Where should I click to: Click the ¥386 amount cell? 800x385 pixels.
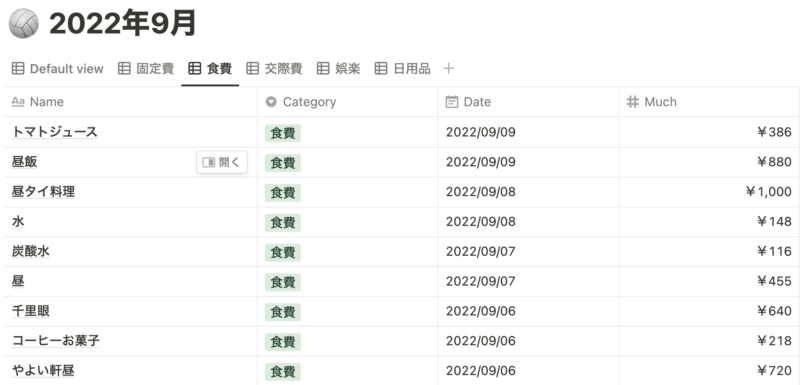709,132
